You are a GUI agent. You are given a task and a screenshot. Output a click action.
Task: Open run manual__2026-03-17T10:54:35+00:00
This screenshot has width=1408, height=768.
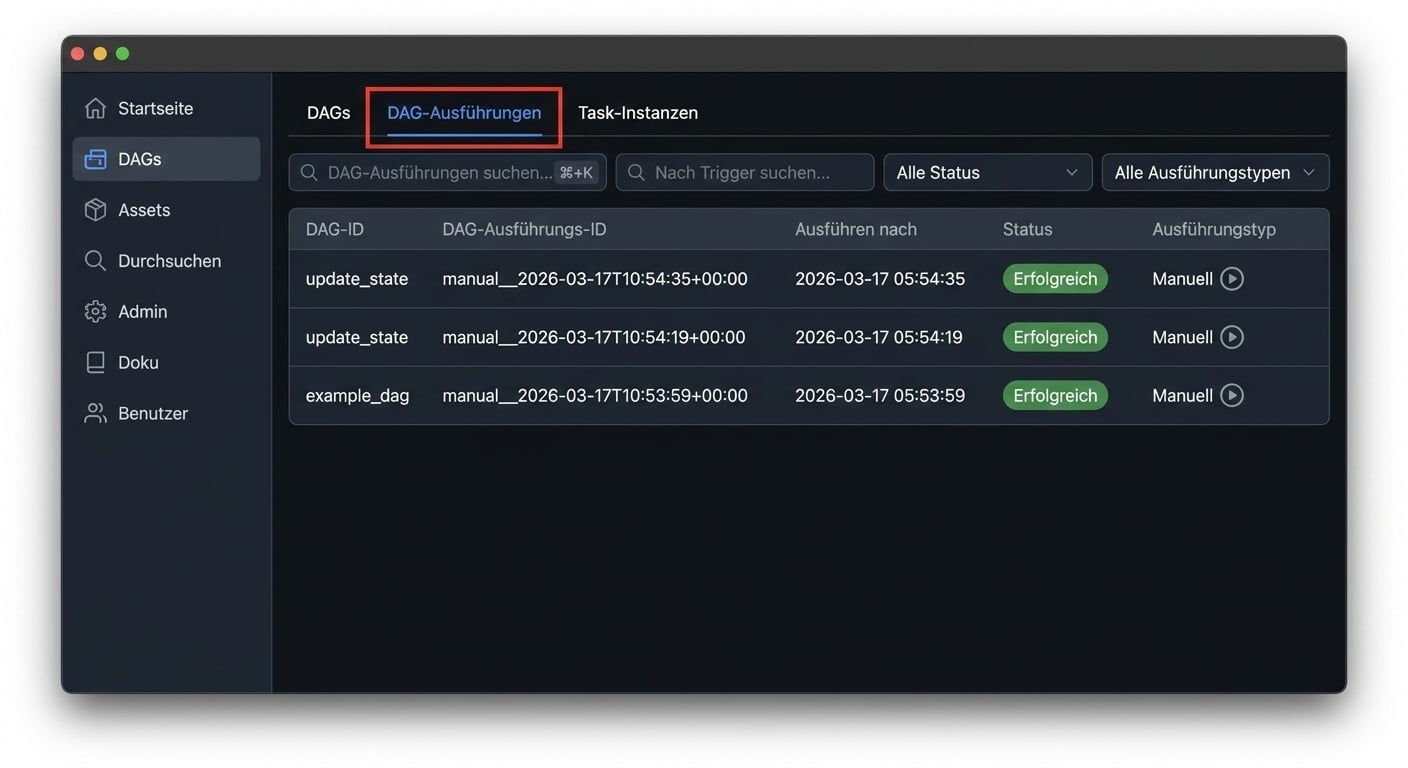pyautogui.click(x=595, y=279)
